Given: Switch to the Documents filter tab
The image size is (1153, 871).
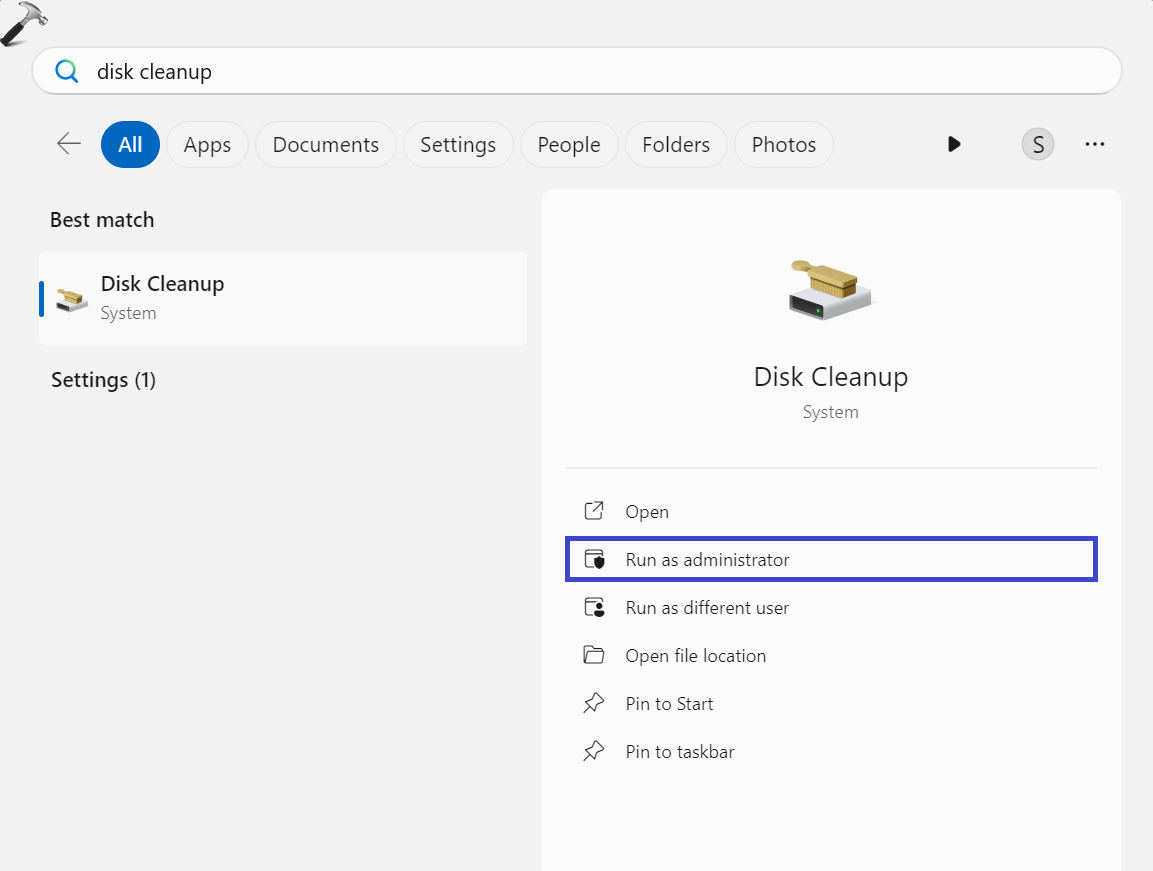Looking at the screenshot, I should tap(325, 145).
